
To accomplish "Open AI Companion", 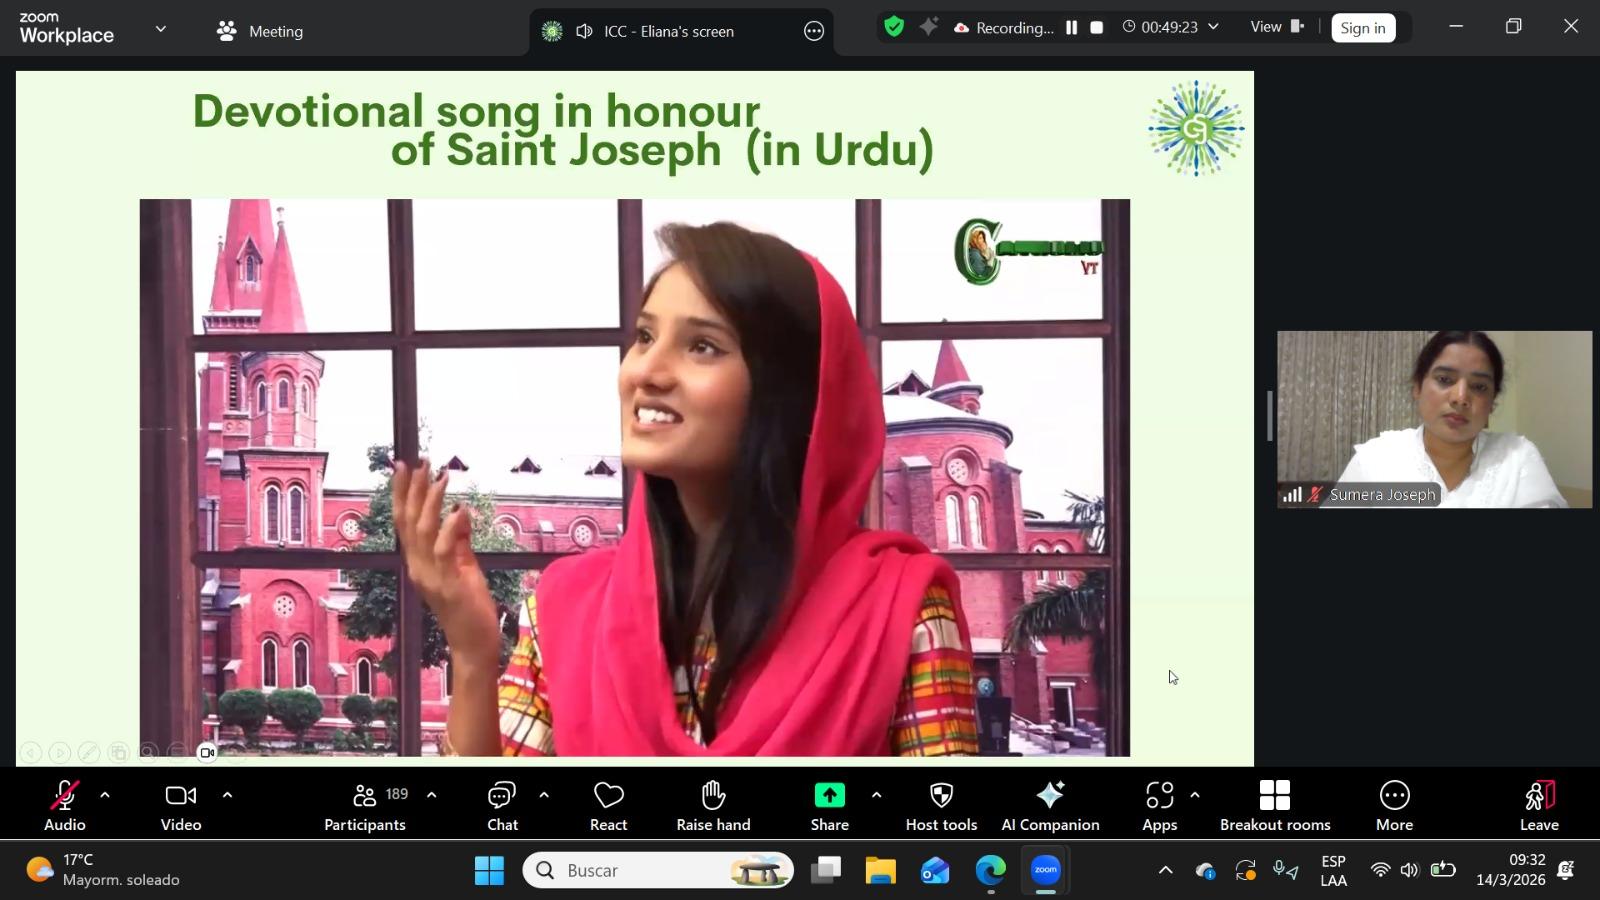I will [x=1050, y=806].
